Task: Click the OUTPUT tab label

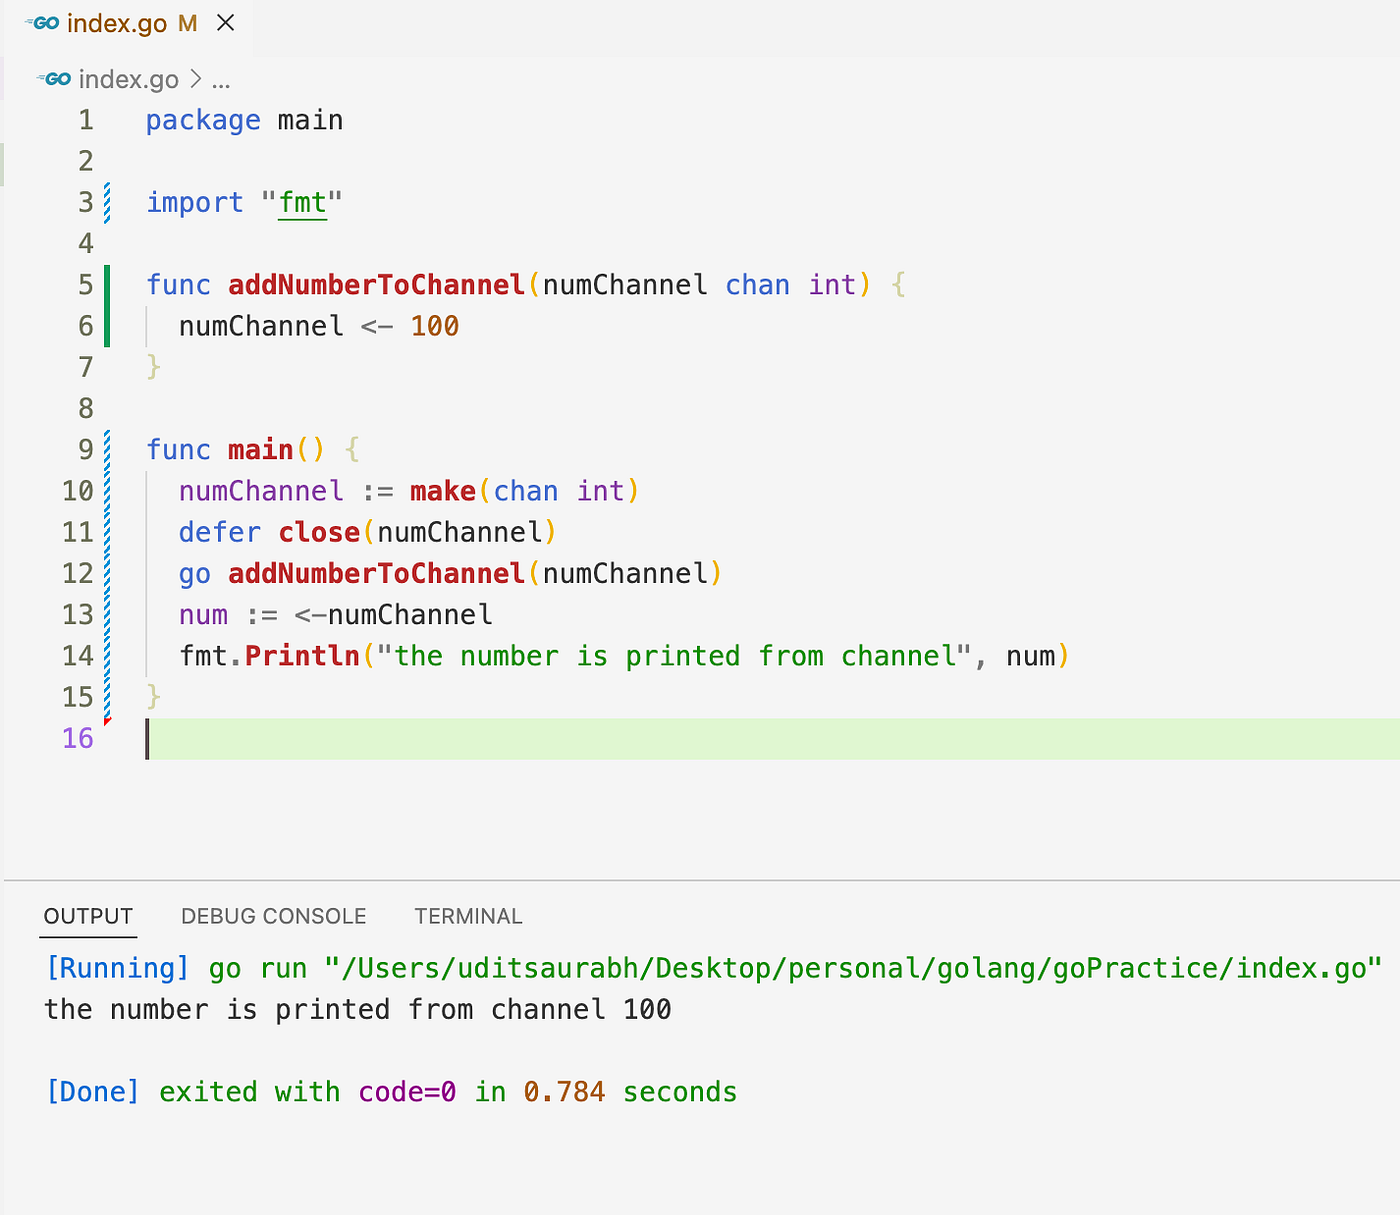Action: click(x=87, y=916)
